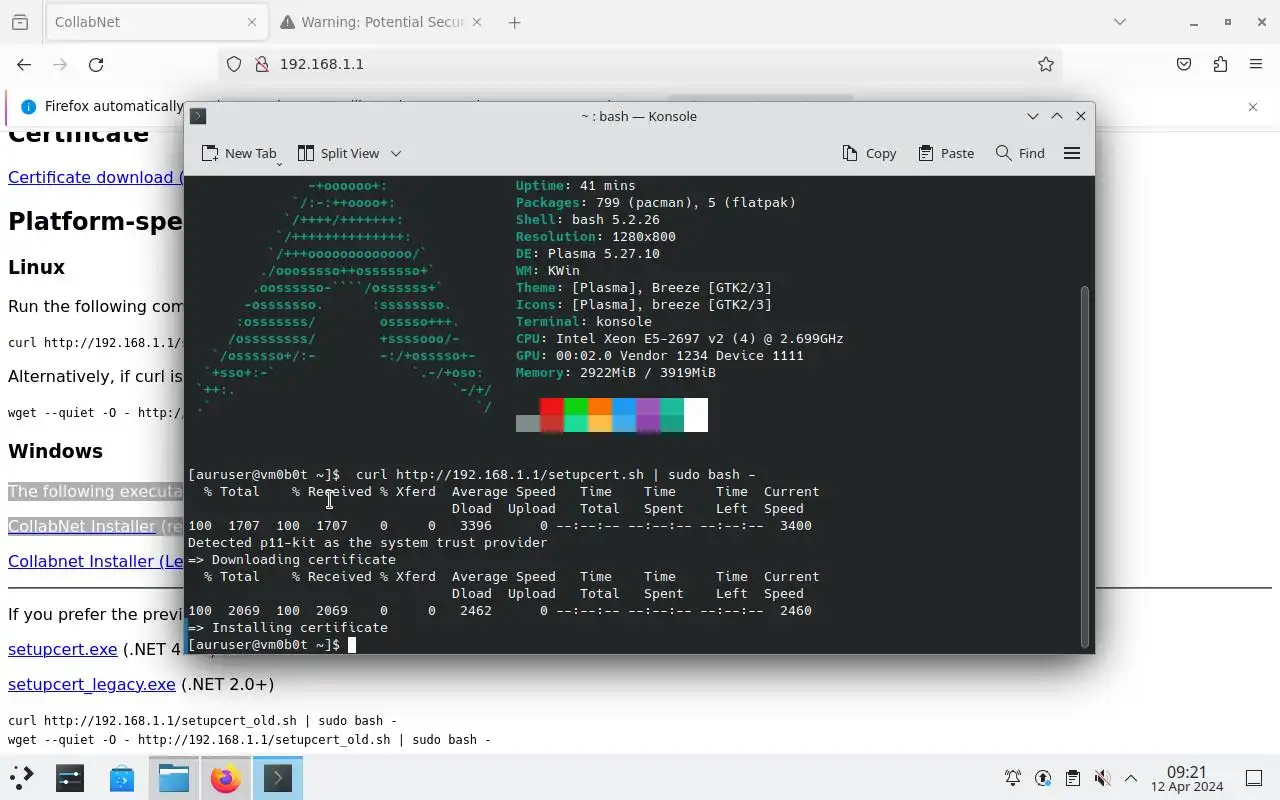Image resolution: width=1280 pixels, height=800 pixels.
Task: Dismiss the Firefox notification bar
Action: tap(1253, 106)
